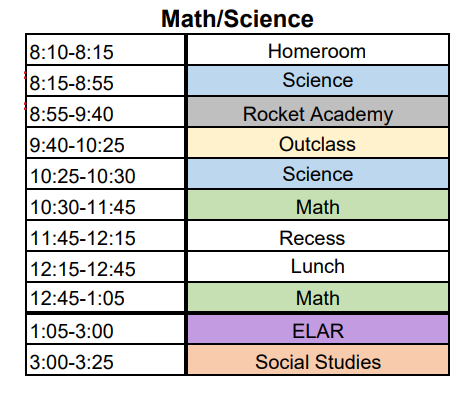469x399 pixels.
Task: Select the Lunch cell
Action: [318, 267]
